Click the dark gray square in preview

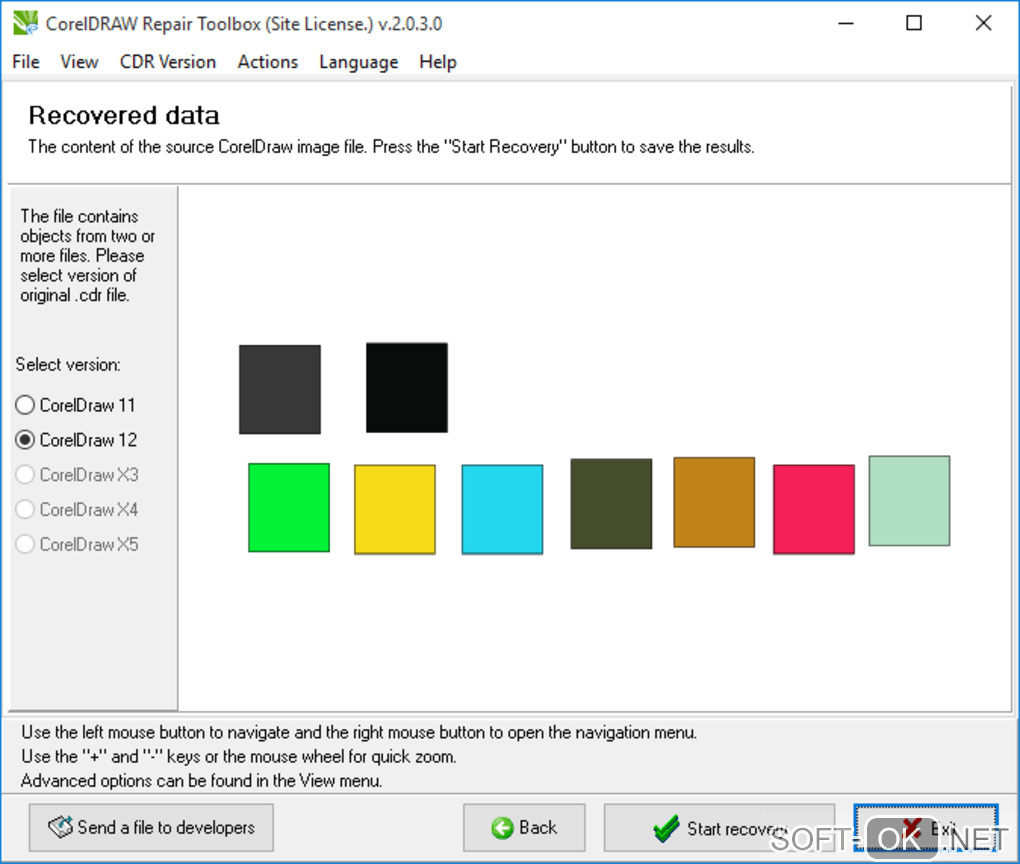280,390
